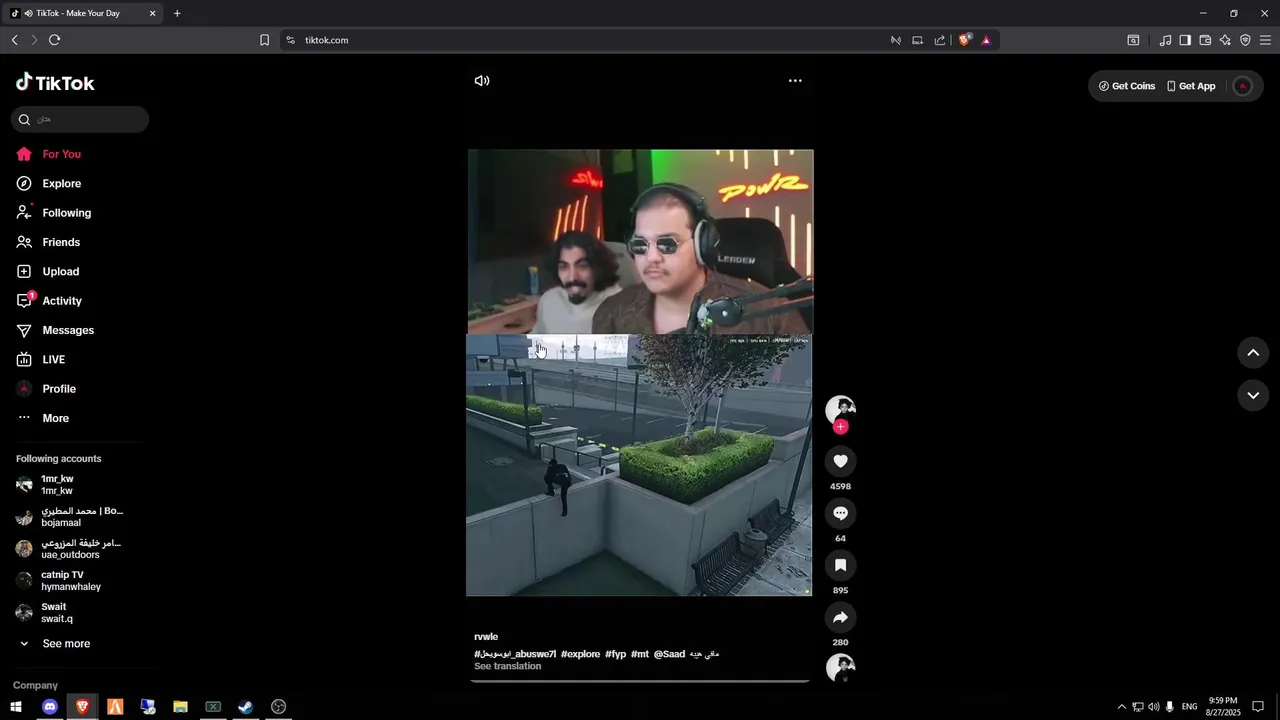Open the sound disc at the bottom
Viewport: 1280px width, 720px height.
(840, 668)
